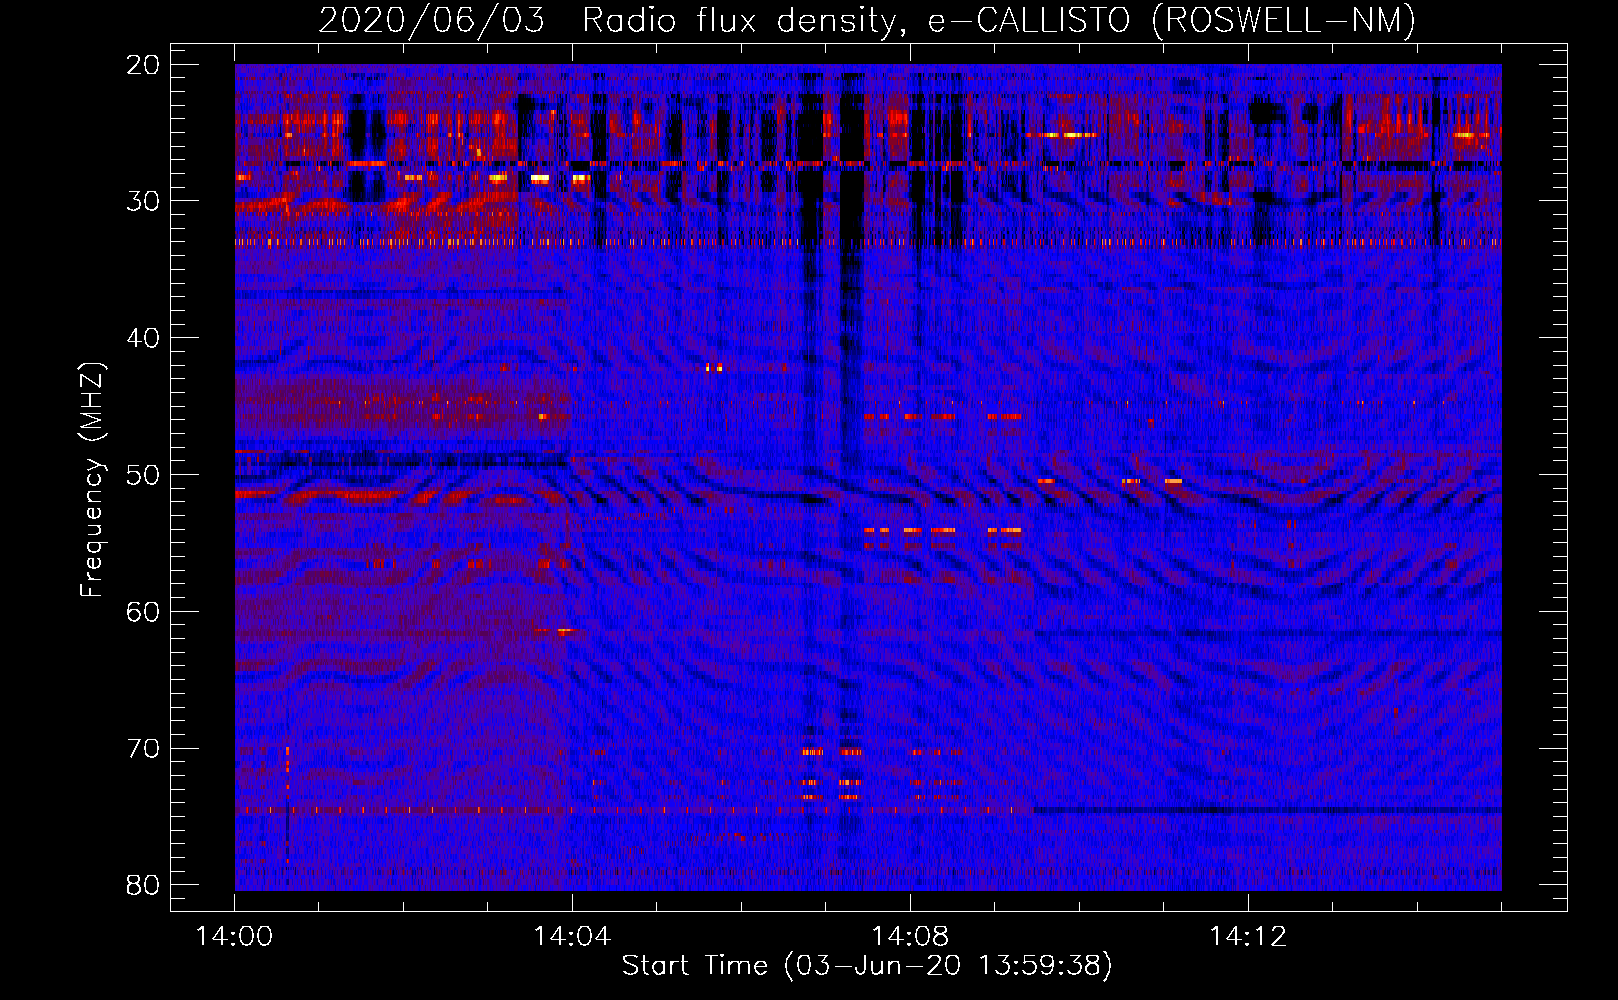Click the '40' frequency tick label

pos(144,338)
